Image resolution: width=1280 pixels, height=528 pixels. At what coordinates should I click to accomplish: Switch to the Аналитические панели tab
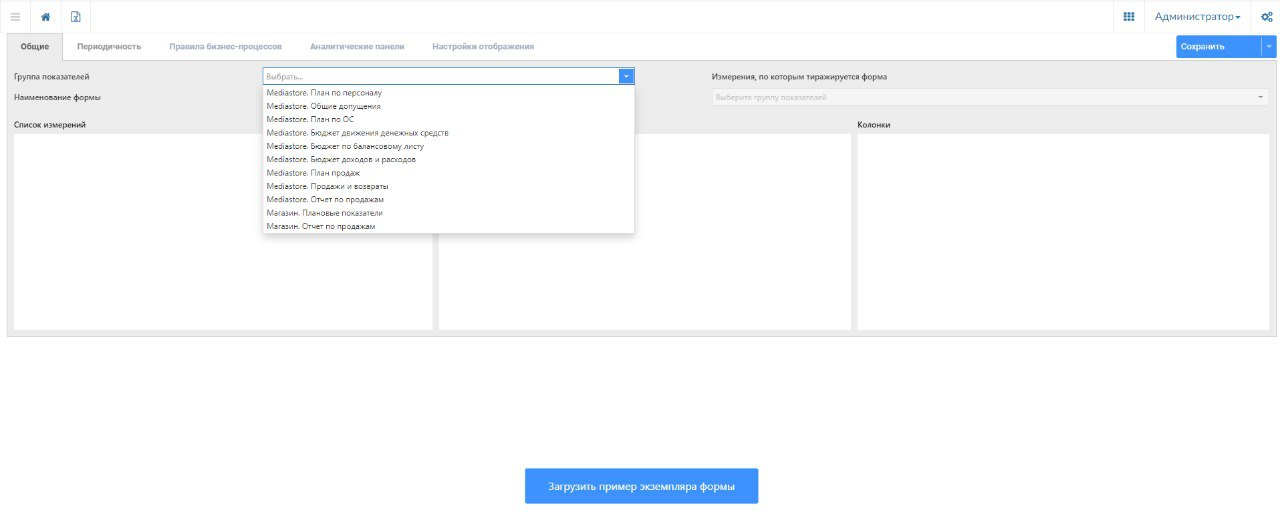[357, 46]
